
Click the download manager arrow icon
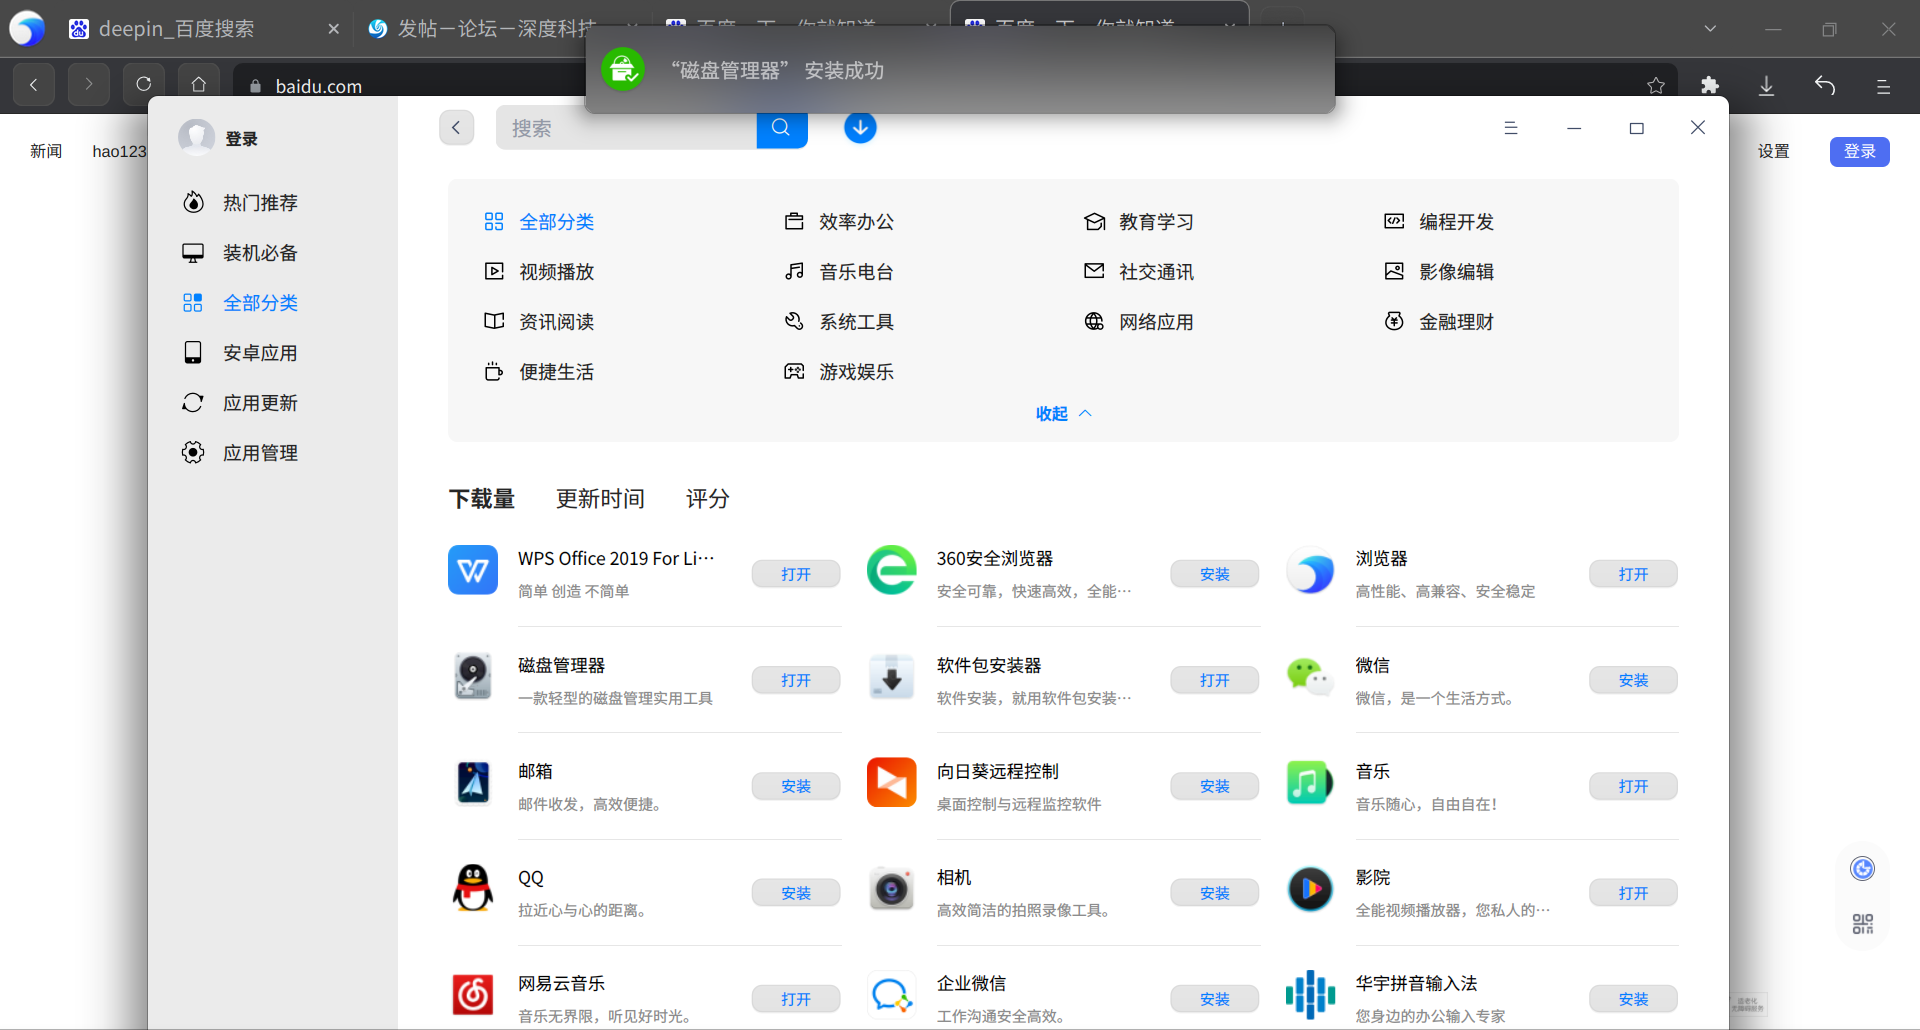tap(860, 127)
